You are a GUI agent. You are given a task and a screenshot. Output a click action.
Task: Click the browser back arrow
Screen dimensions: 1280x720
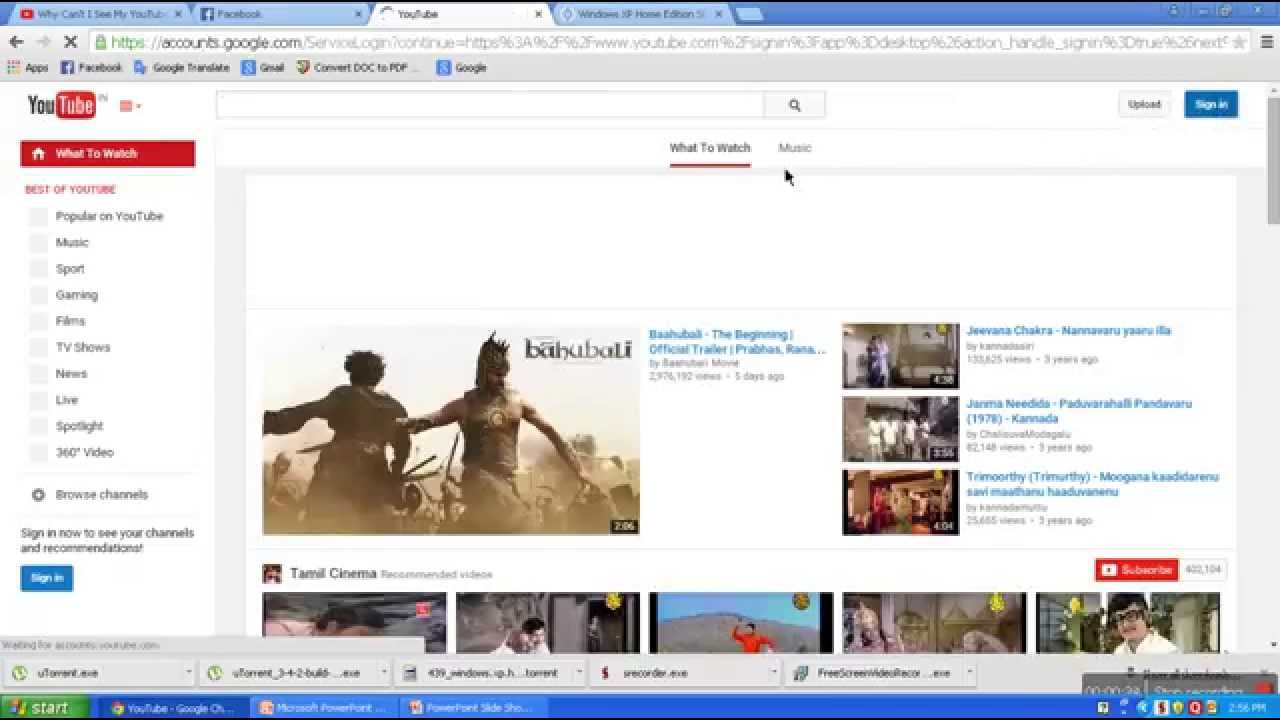16,42
